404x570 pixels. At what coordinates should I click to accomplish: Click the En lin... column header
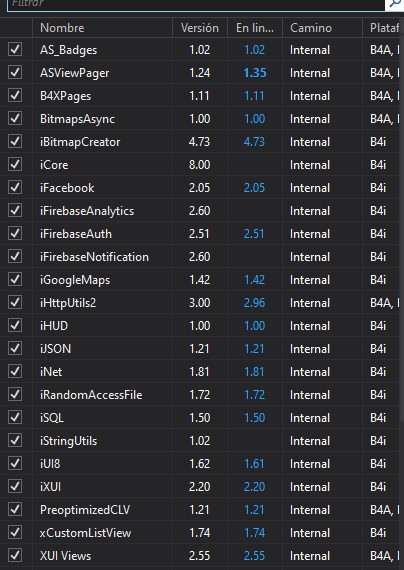coord(255,28)
